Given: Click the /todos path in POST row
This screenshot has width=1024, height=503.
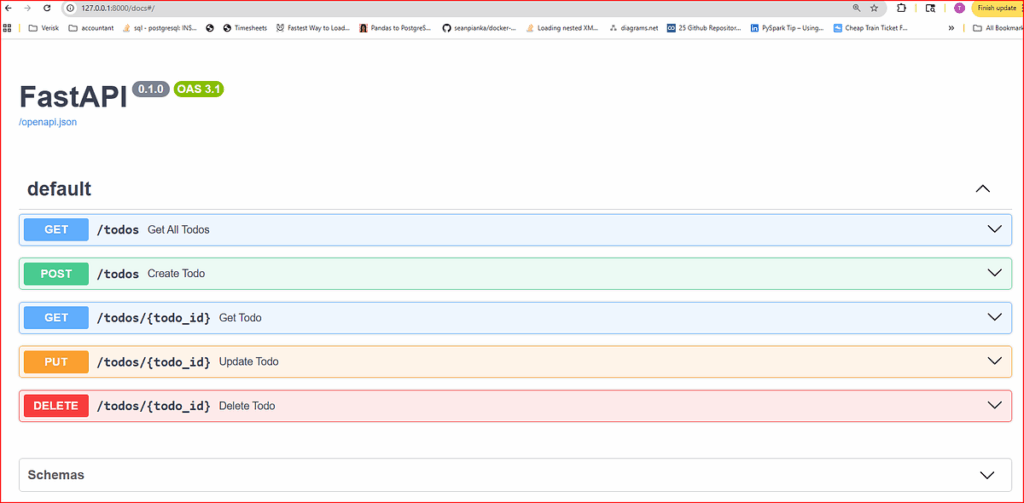Looking at the screenshot, I should click(118, 274).
